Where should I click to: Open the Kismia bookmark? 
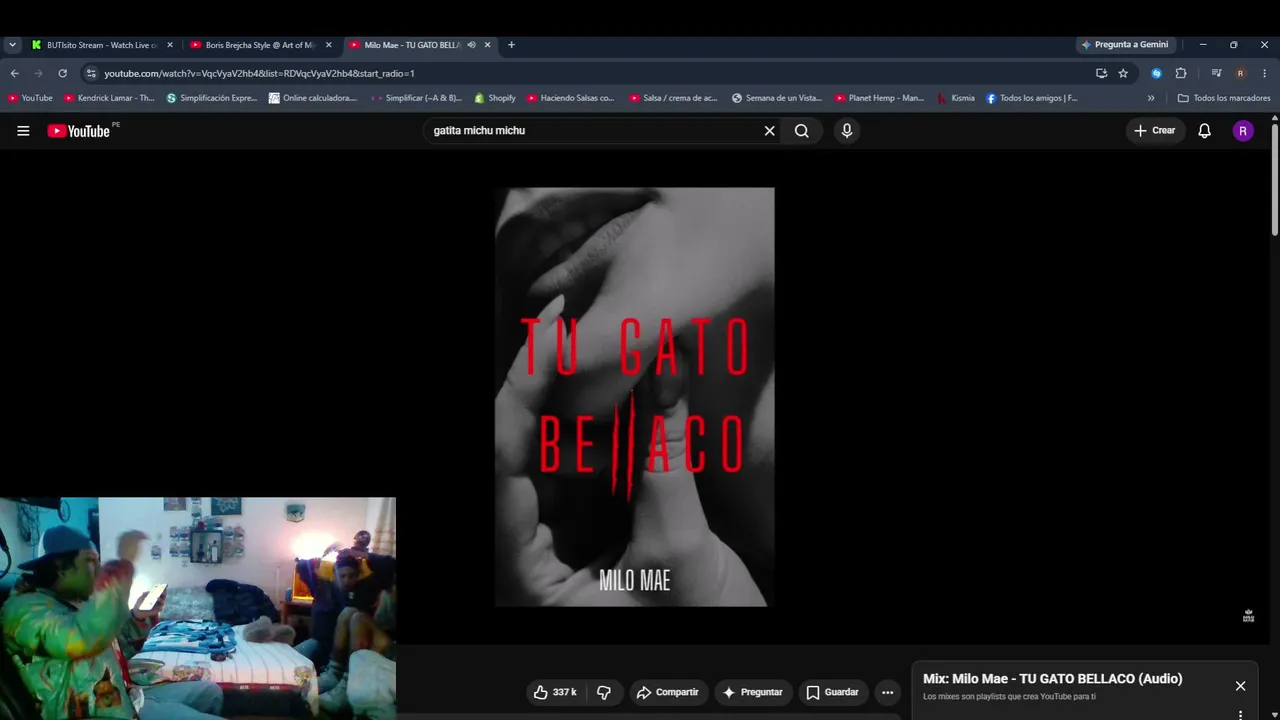pyautogui.click(x=955, y=98)
